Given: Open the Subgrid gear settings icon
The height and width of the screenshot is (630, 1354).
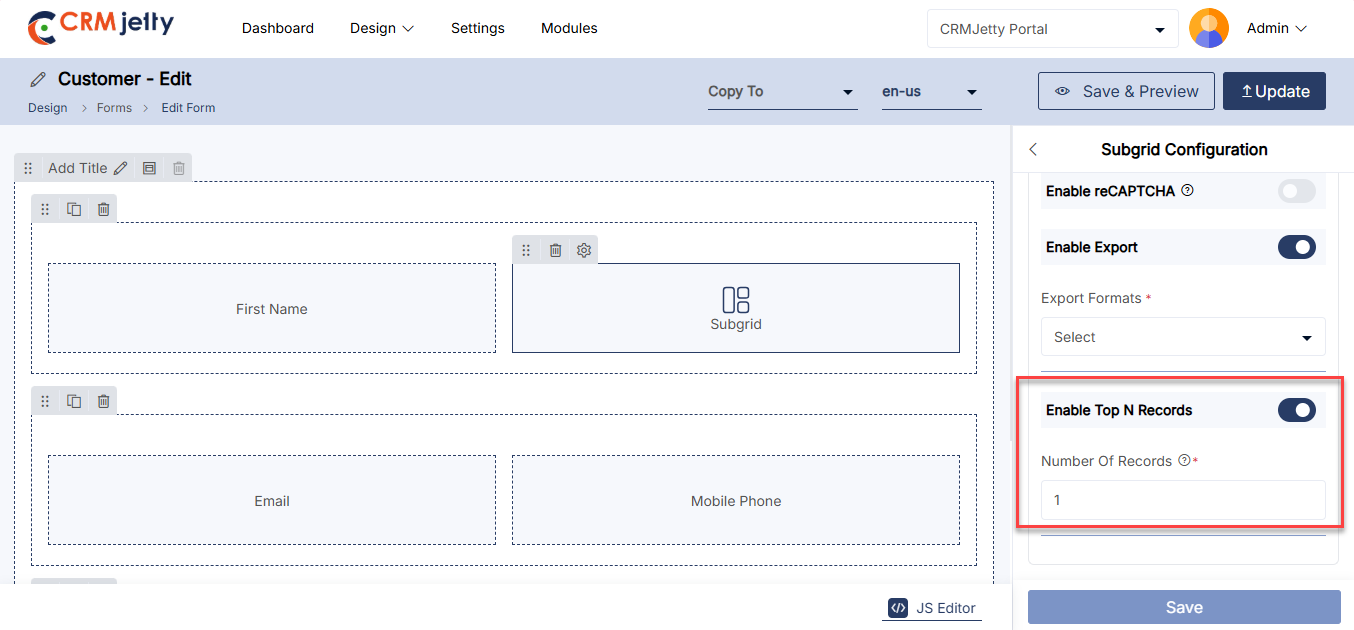Looking at the screenshot, I should (x=584, y=250).
